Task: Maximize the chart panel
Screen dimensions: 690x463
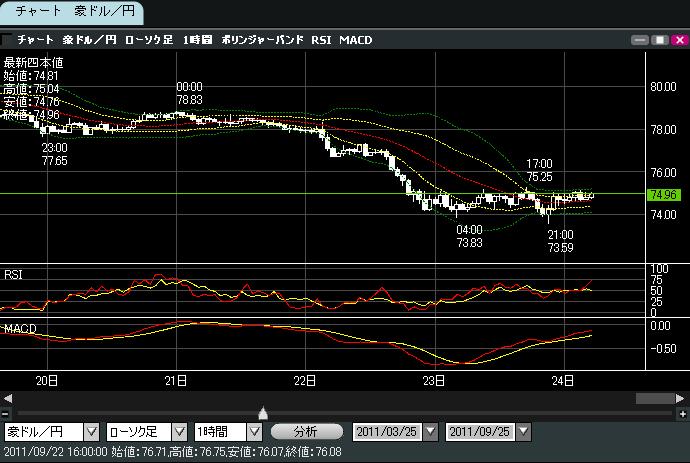Action: point(659,40)
